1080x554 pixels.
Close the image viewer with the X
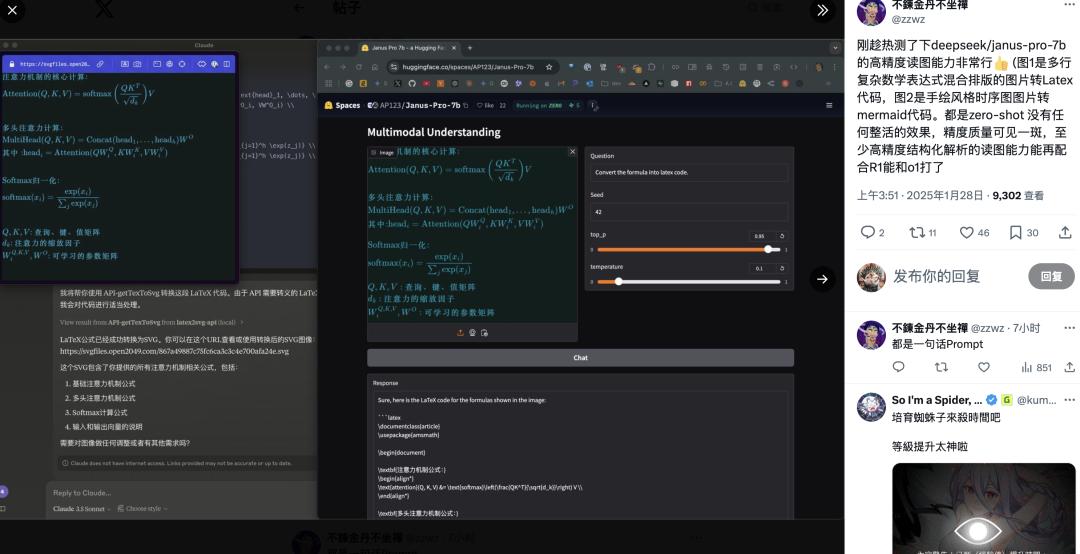13,10
